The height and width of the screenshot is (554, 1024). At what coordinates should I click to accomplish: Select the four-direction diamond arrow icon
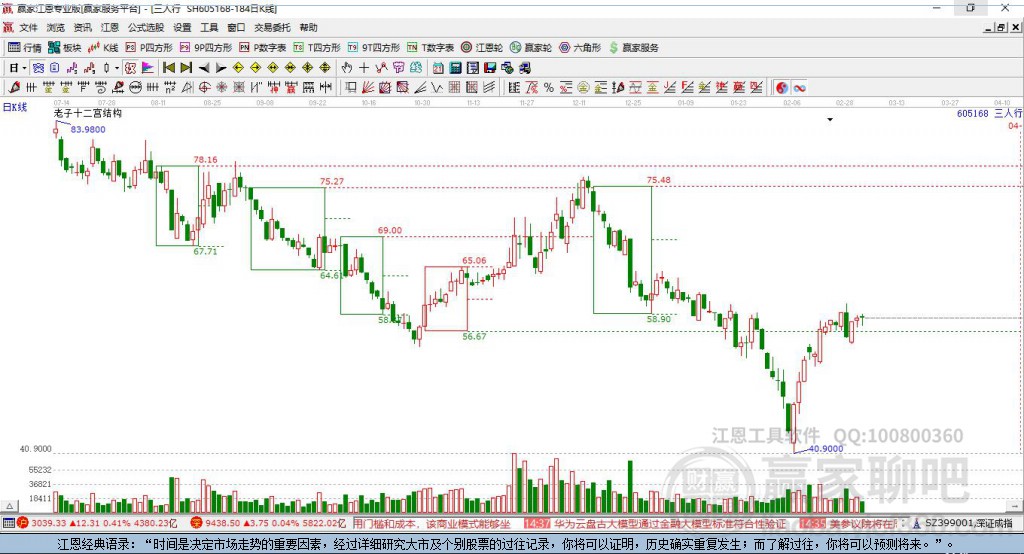click(308, 68)
